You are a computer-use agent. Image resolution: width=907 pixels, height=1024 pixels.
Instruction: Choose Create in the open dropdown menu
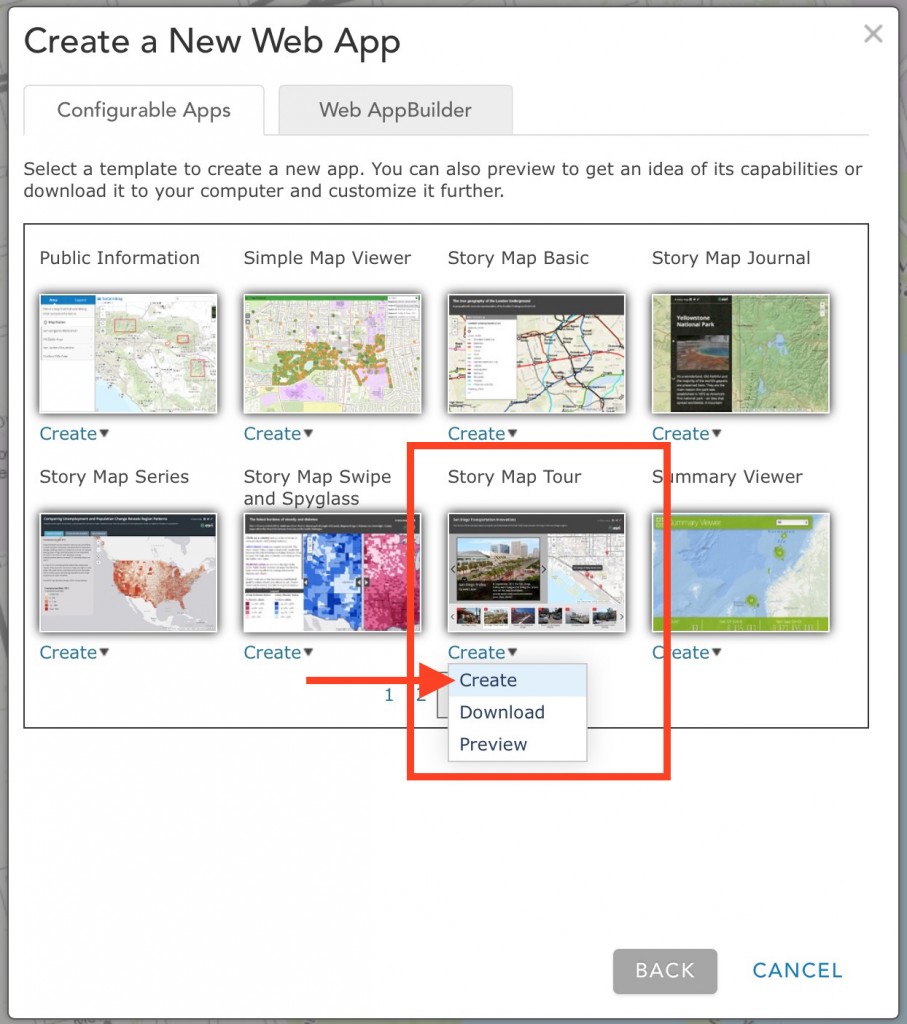pos(517,680)
